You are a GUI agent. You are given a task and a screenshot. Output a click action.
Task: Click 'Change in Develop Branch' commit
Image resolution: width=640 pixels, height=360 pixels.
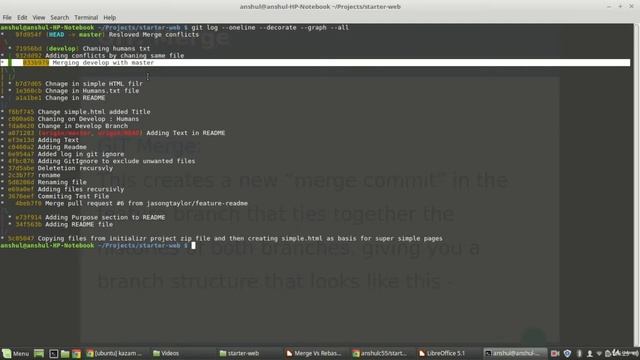coord(82,126)
